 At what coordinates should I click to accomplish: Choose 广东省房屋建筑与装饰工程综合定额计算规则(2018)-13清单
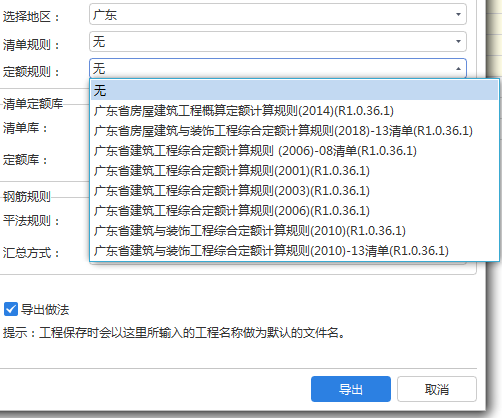point(295,131)
